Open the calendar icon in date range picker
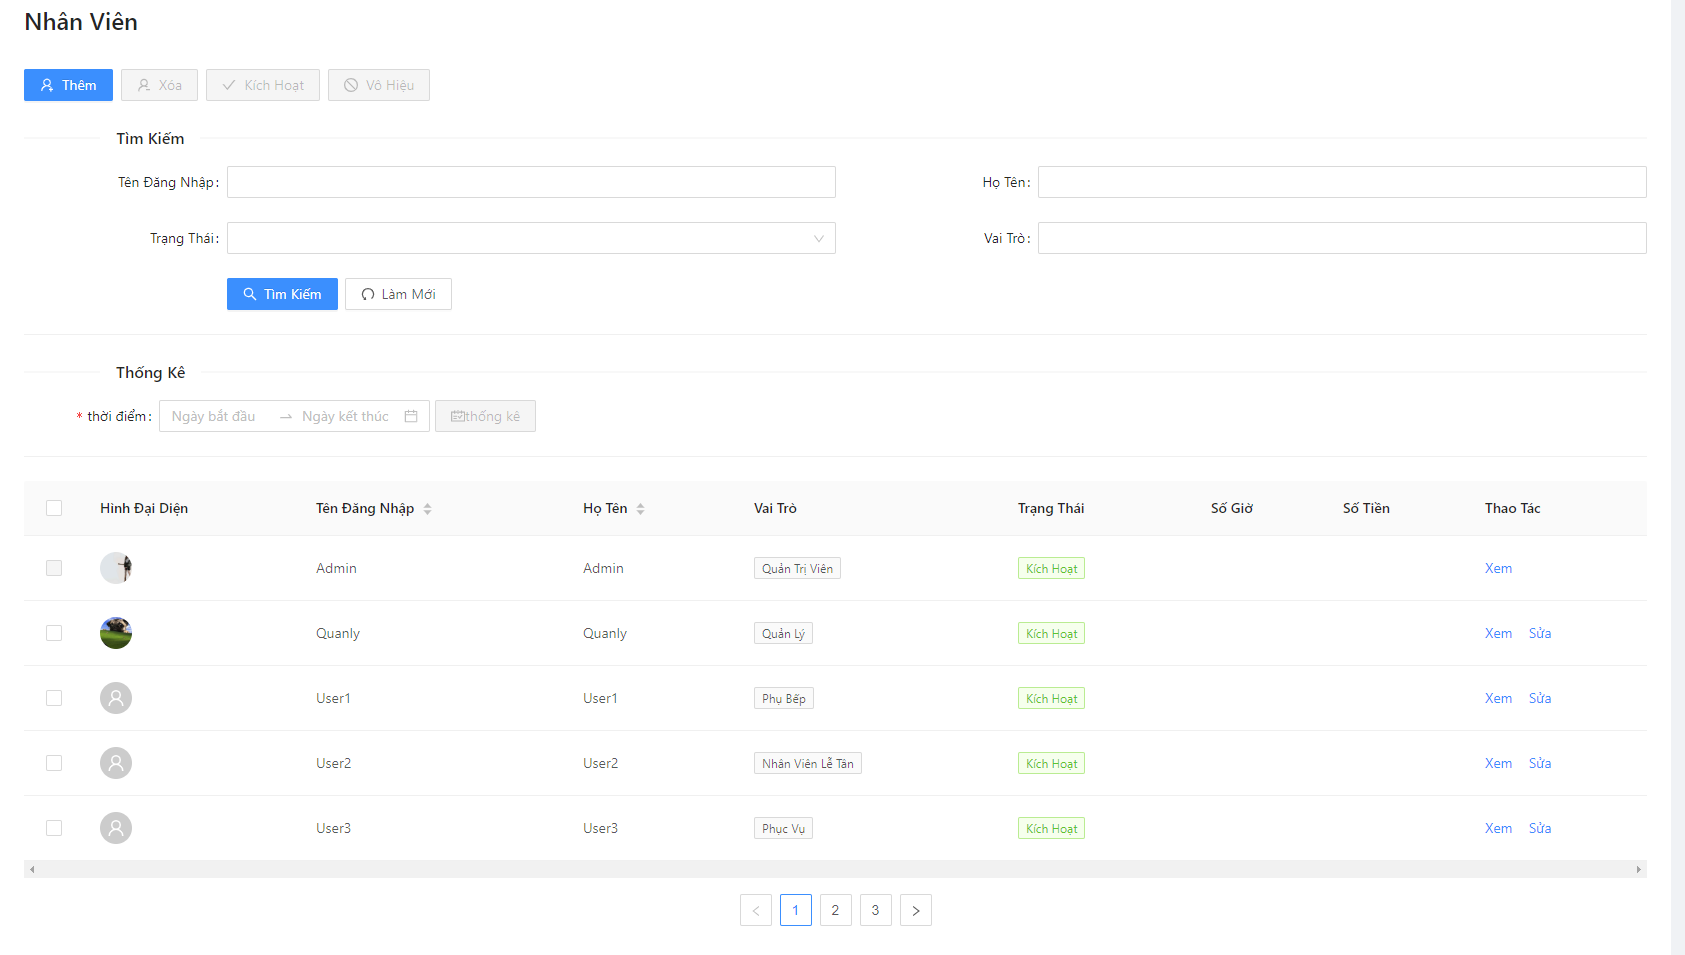 tap(412, 415)
